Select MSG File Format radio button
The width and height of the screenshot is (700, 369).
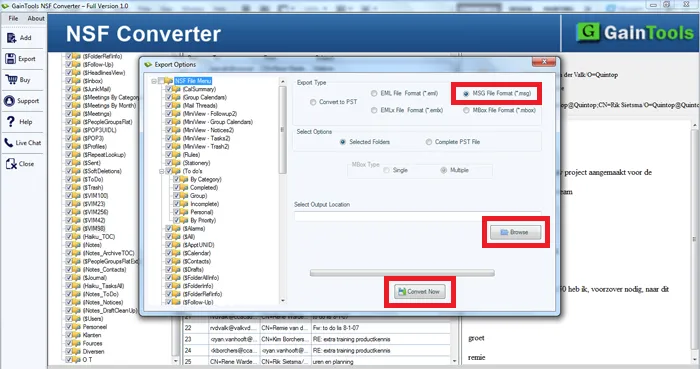tap(466, 94)
